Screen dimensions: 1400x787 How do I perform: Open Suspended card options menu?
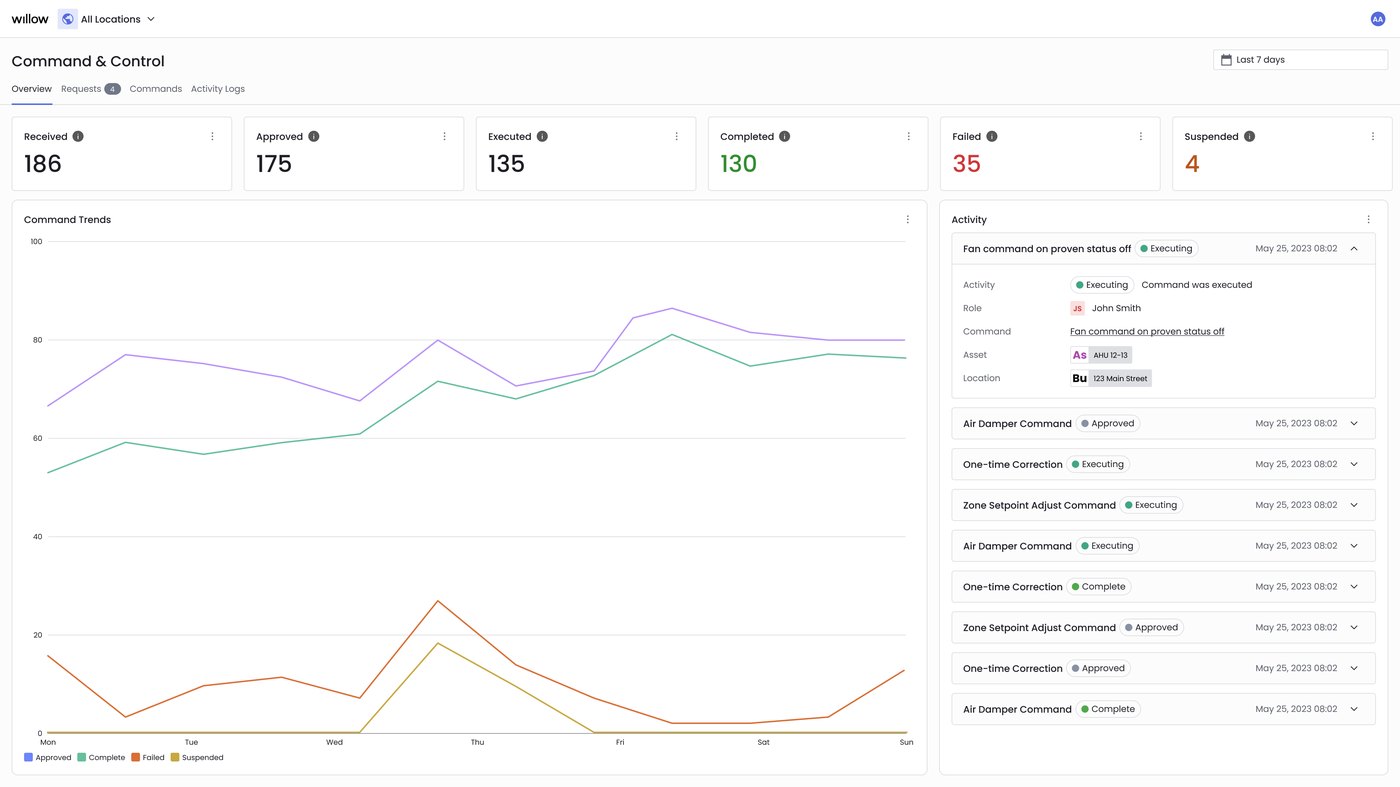tap(1372, 136)
